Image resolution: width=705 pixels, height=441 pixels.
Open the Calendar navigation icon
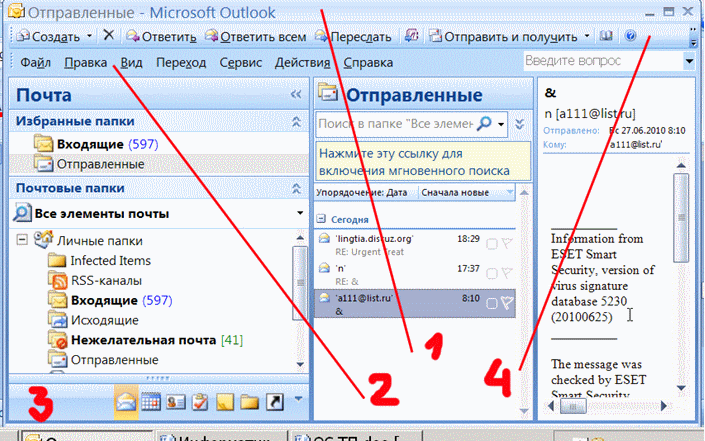coord(152,402)
